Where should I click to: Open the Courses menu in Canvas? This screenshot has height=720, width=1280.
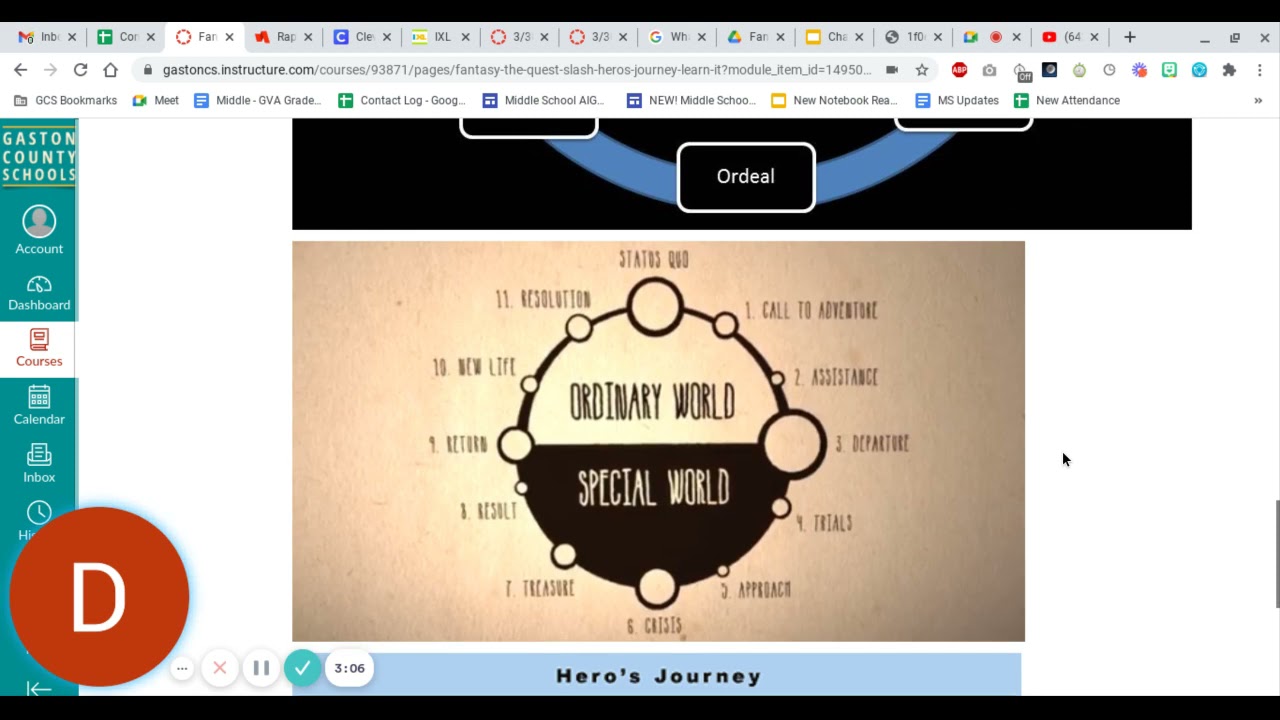39,349
